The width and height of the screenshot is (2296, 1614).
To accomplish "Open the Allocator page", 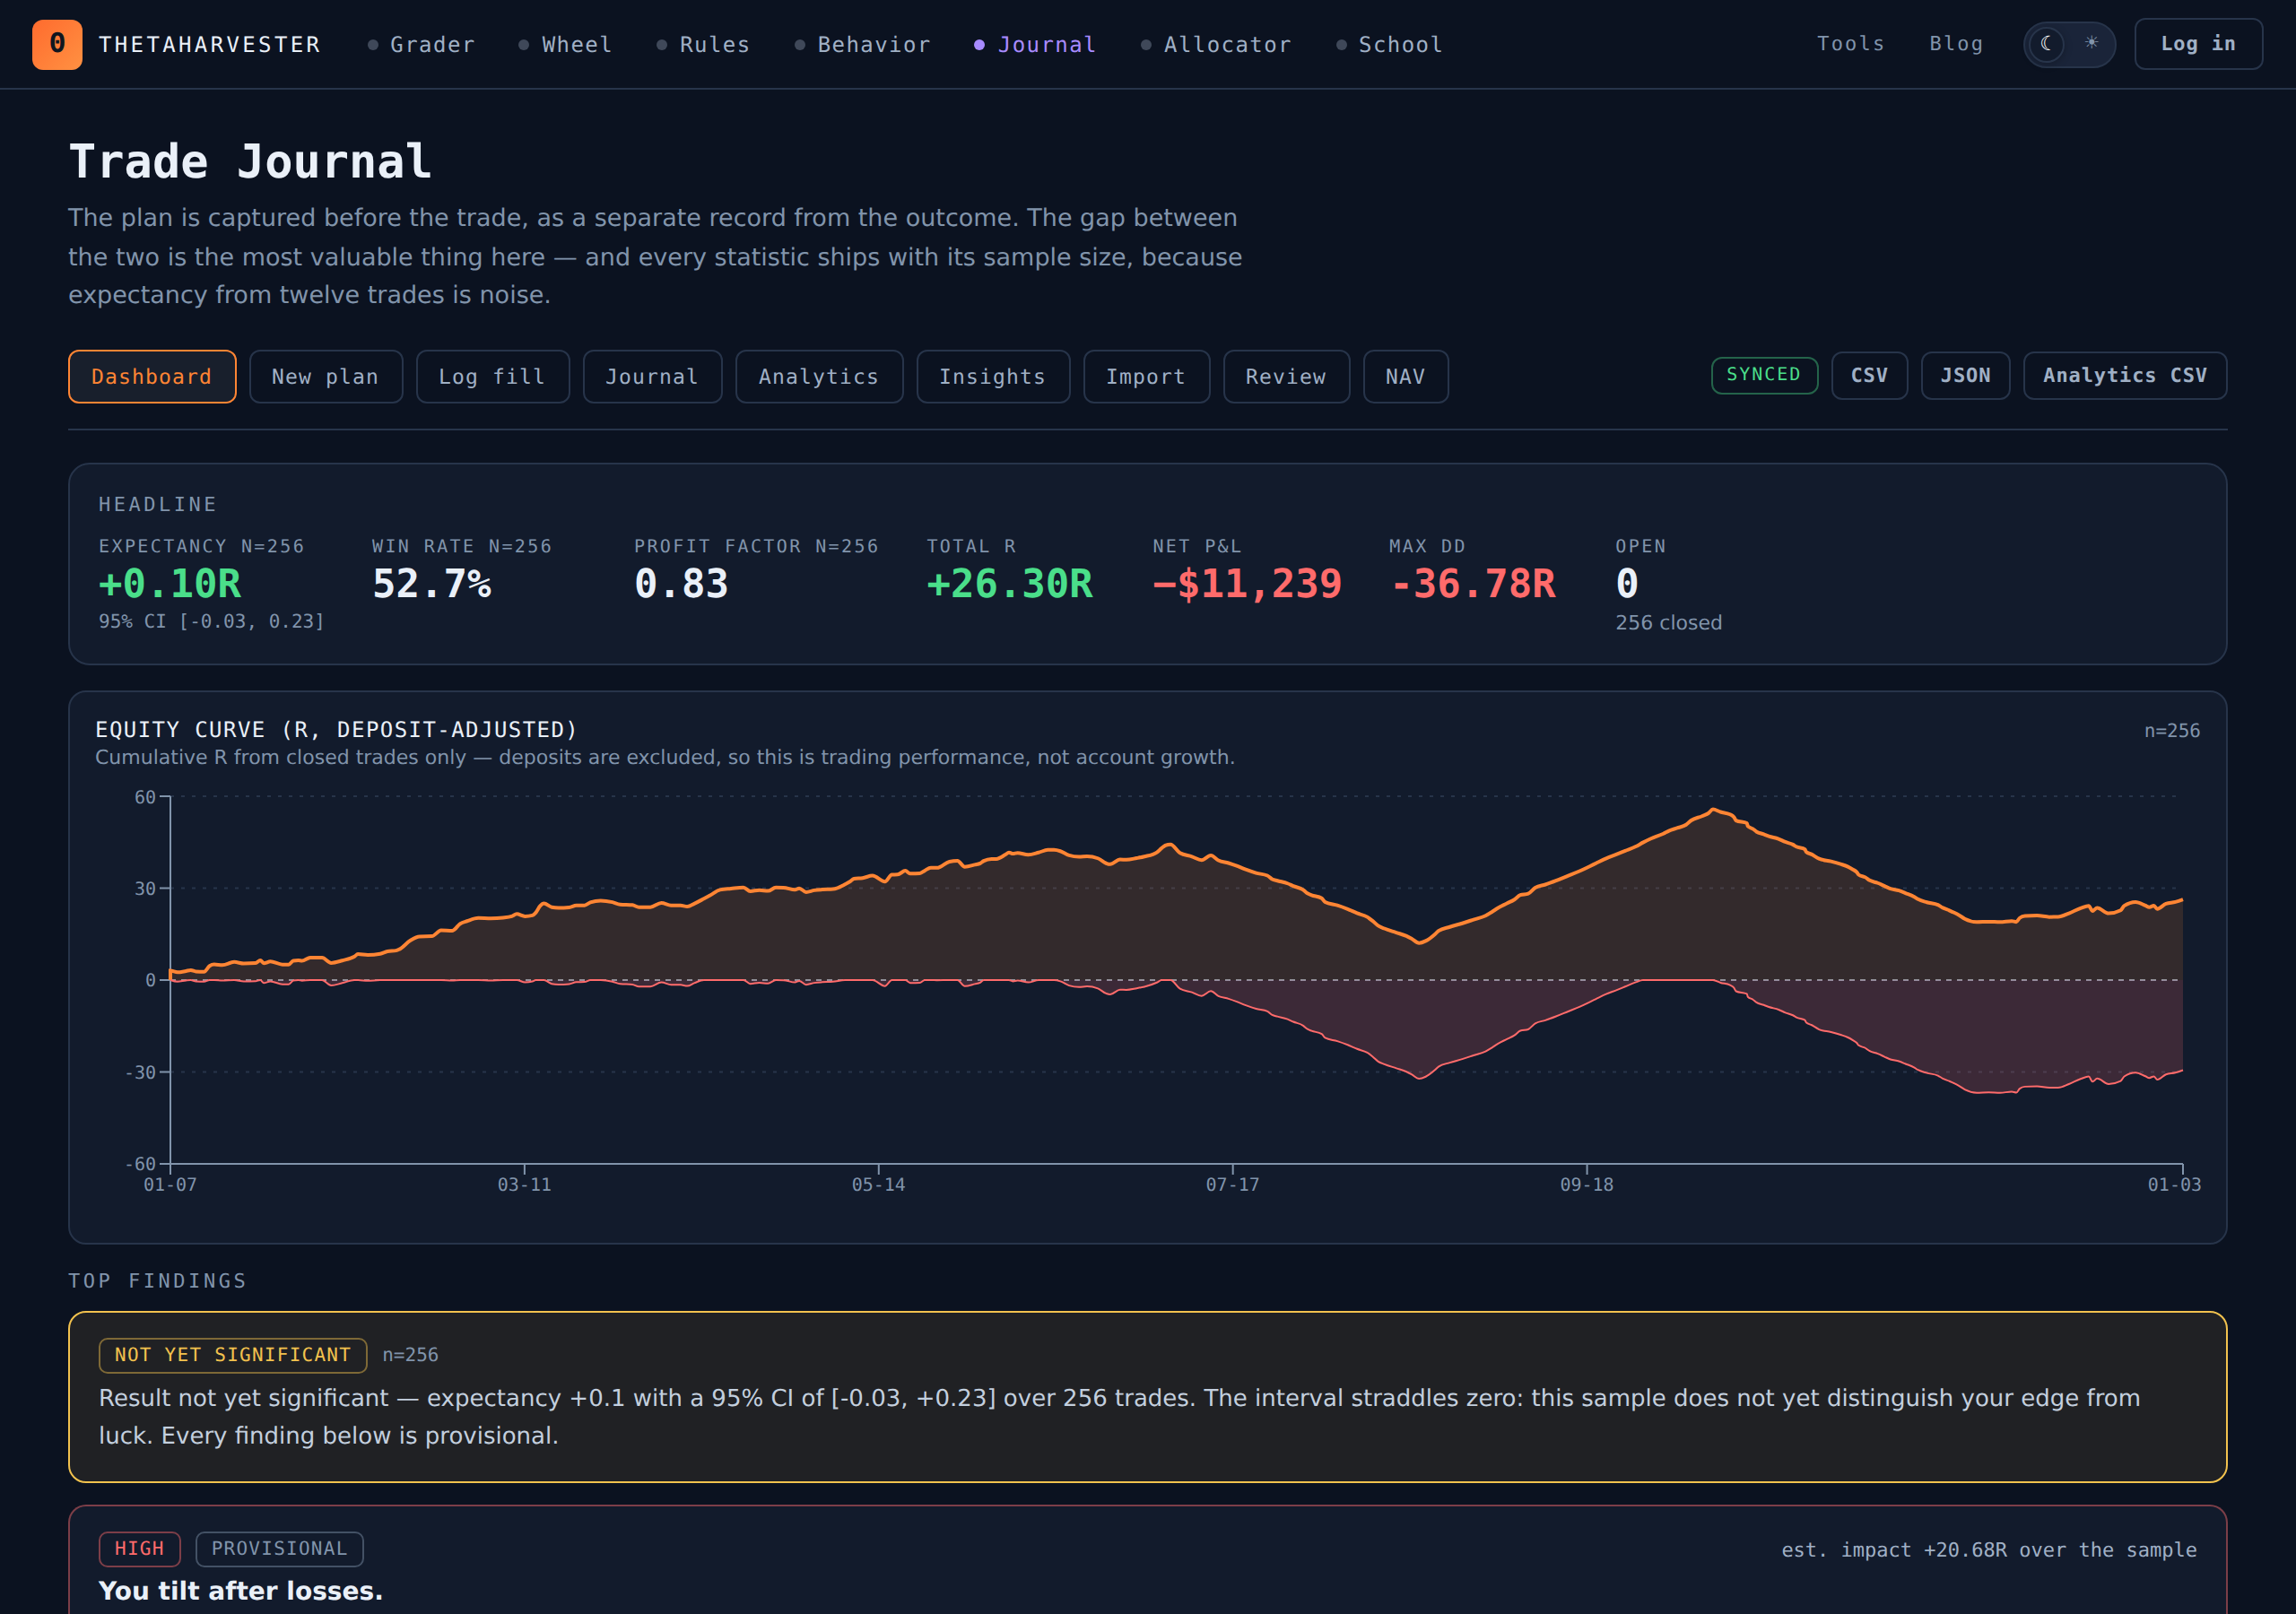I will pyautogui.click(x=1217, y=45).
